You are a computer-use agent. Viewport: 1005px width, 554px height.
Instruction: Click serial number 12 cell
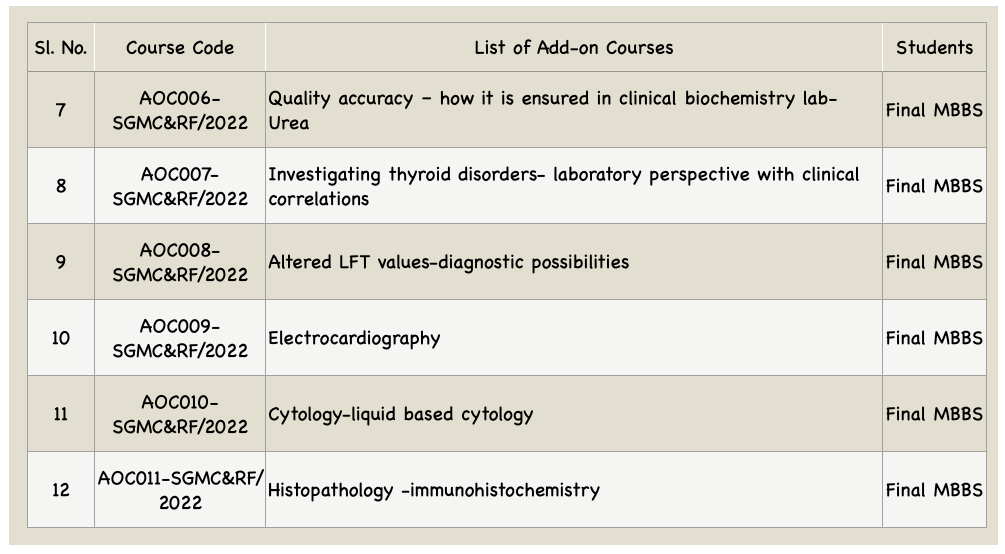(x=61, y=490)
